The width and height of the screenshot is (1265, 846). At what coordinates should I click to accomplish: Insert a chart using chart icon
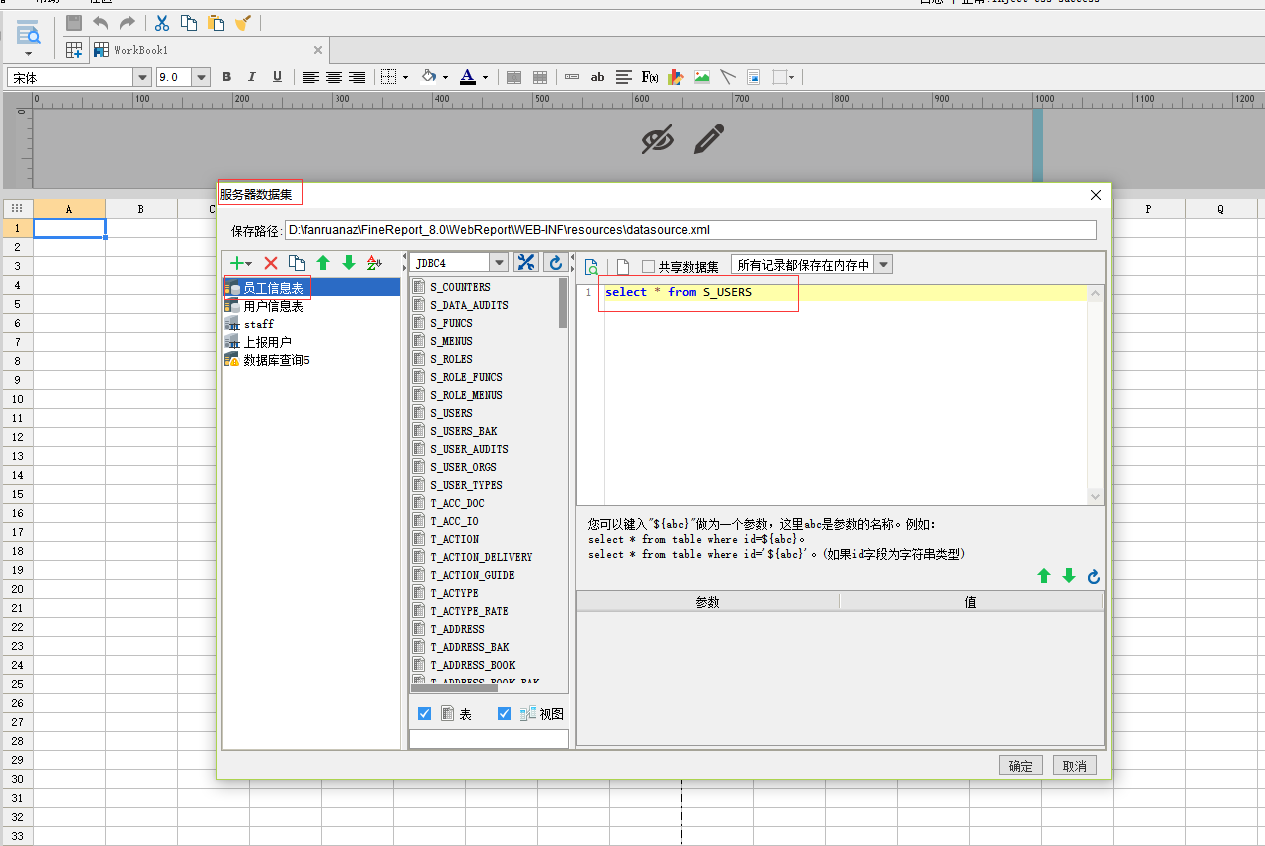[676, 77]
